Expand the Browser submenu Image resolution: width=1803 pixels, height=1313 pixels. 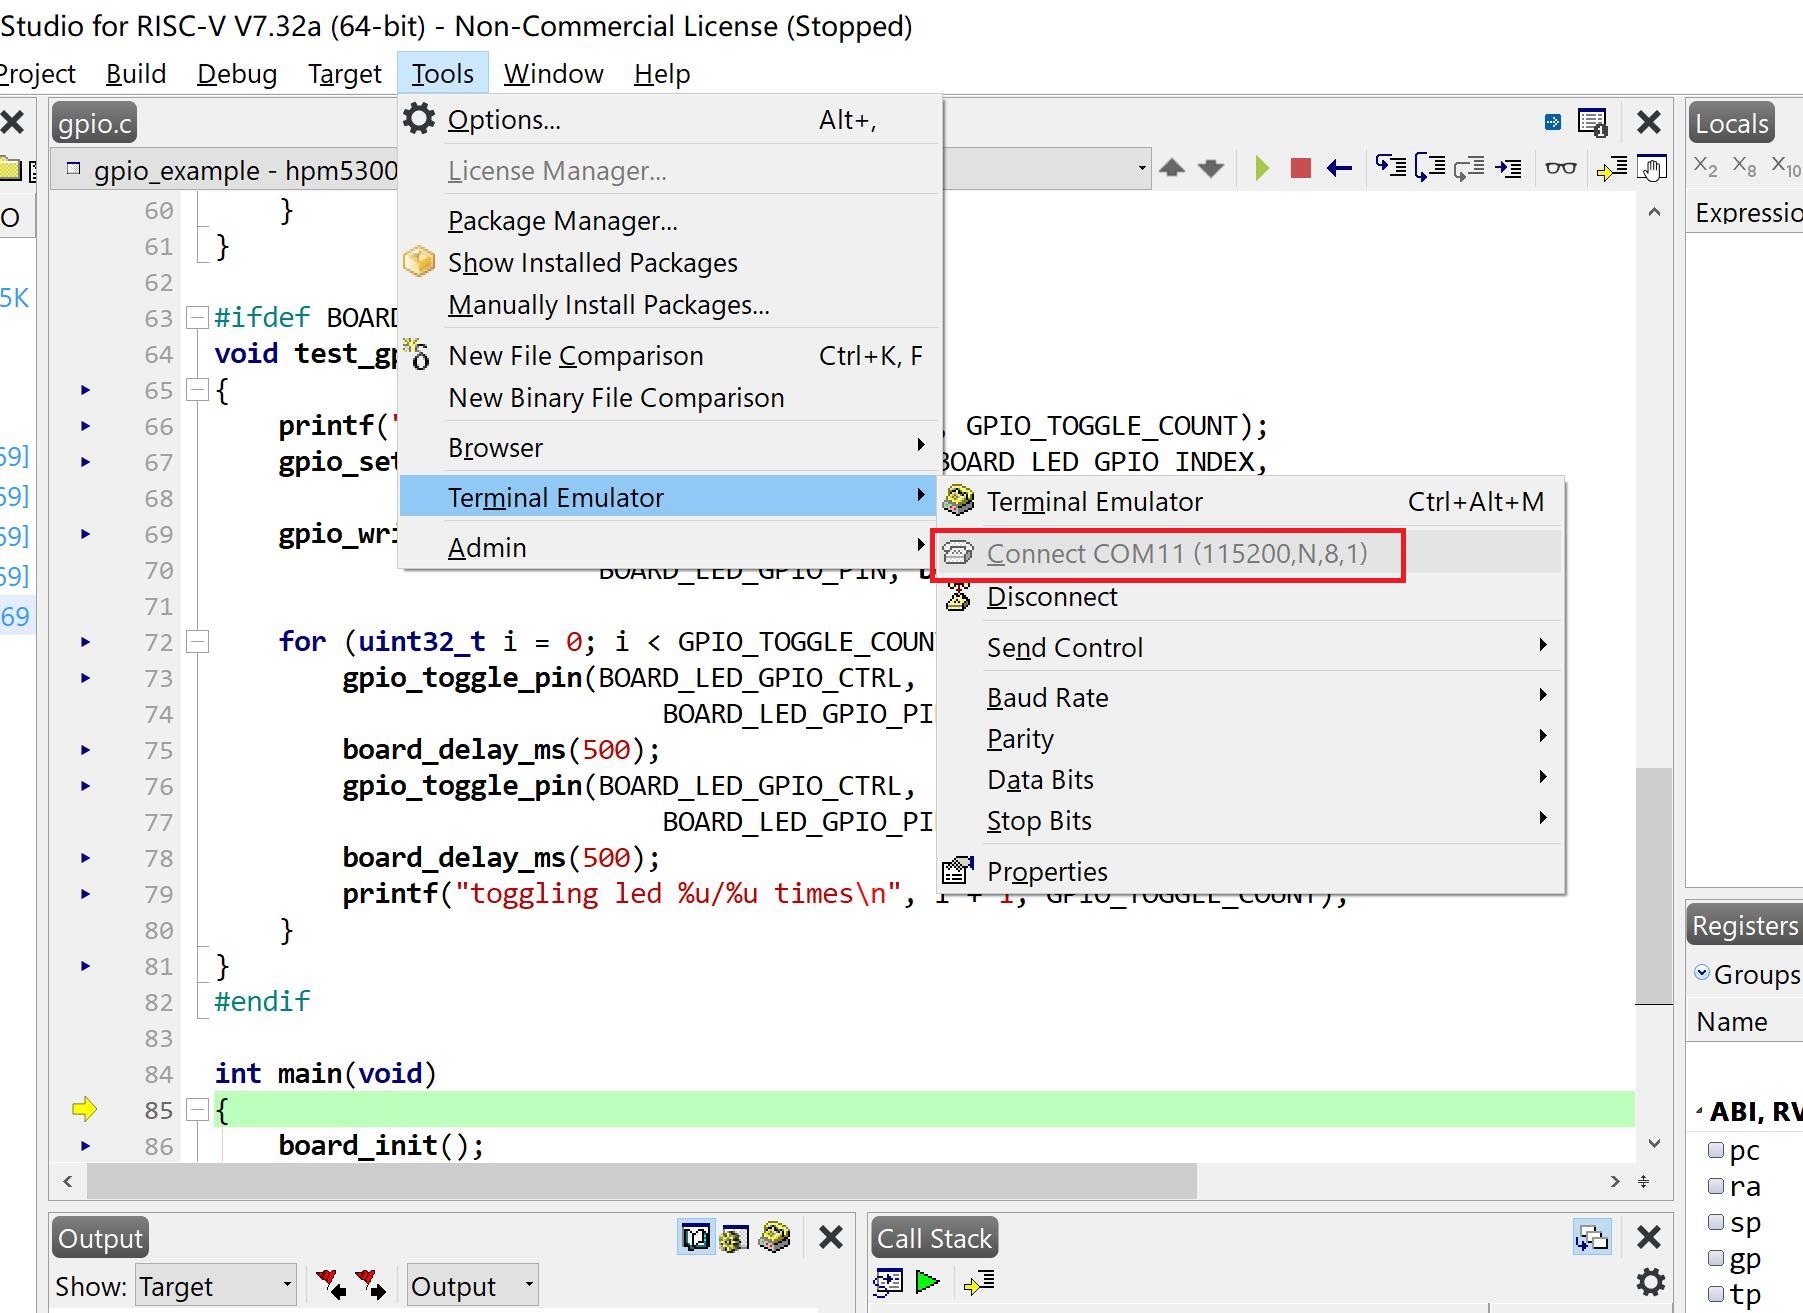[x=670, y=447]
